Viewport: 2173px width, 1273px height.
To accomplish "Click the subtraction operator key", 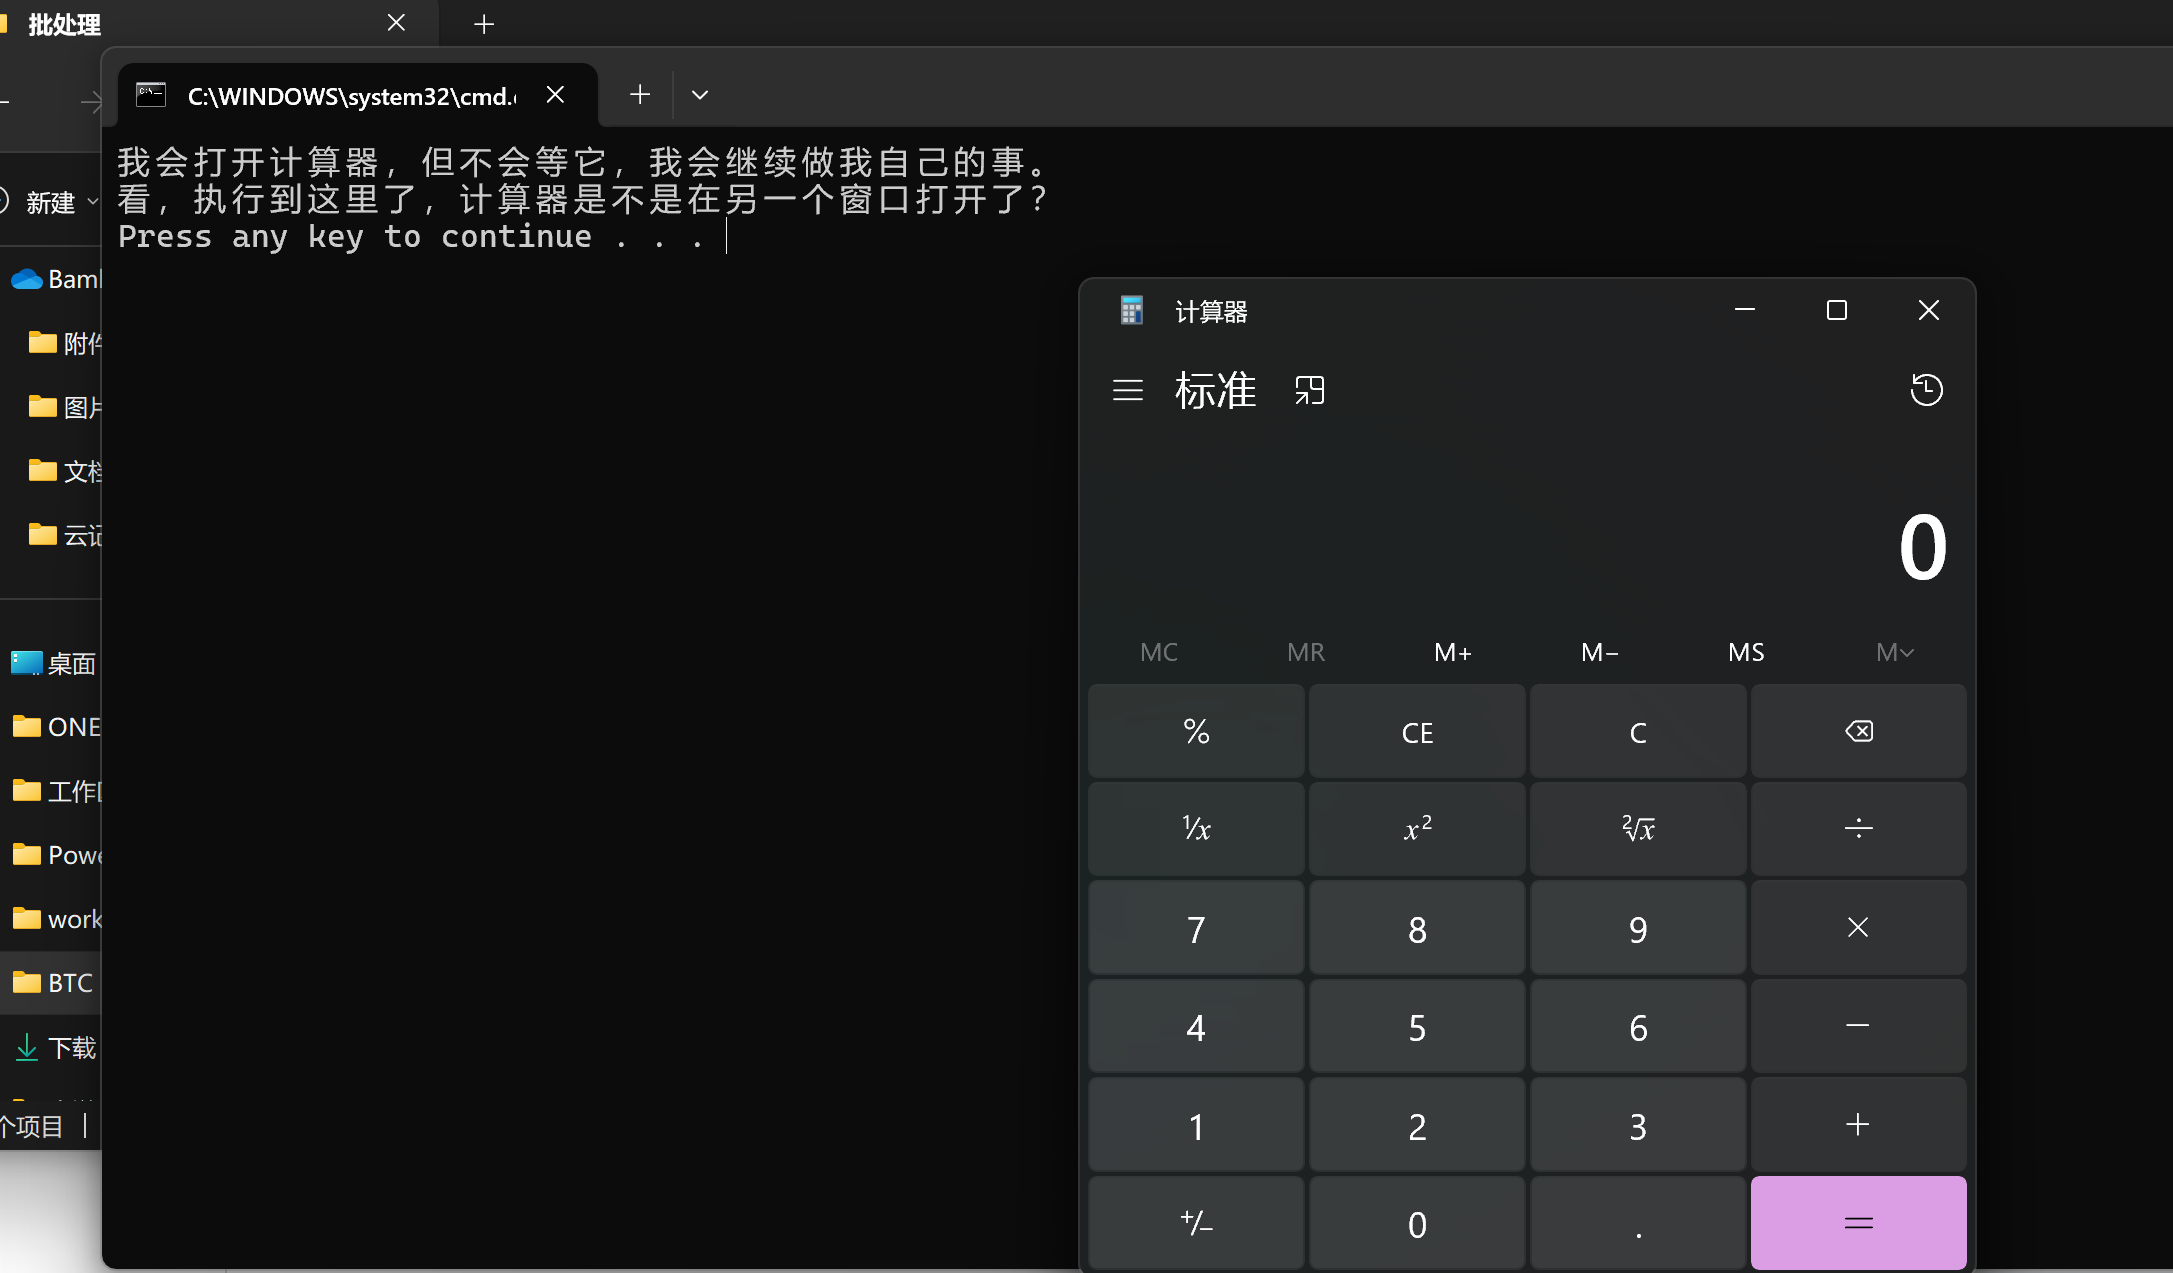I will click(1858, 1026).
